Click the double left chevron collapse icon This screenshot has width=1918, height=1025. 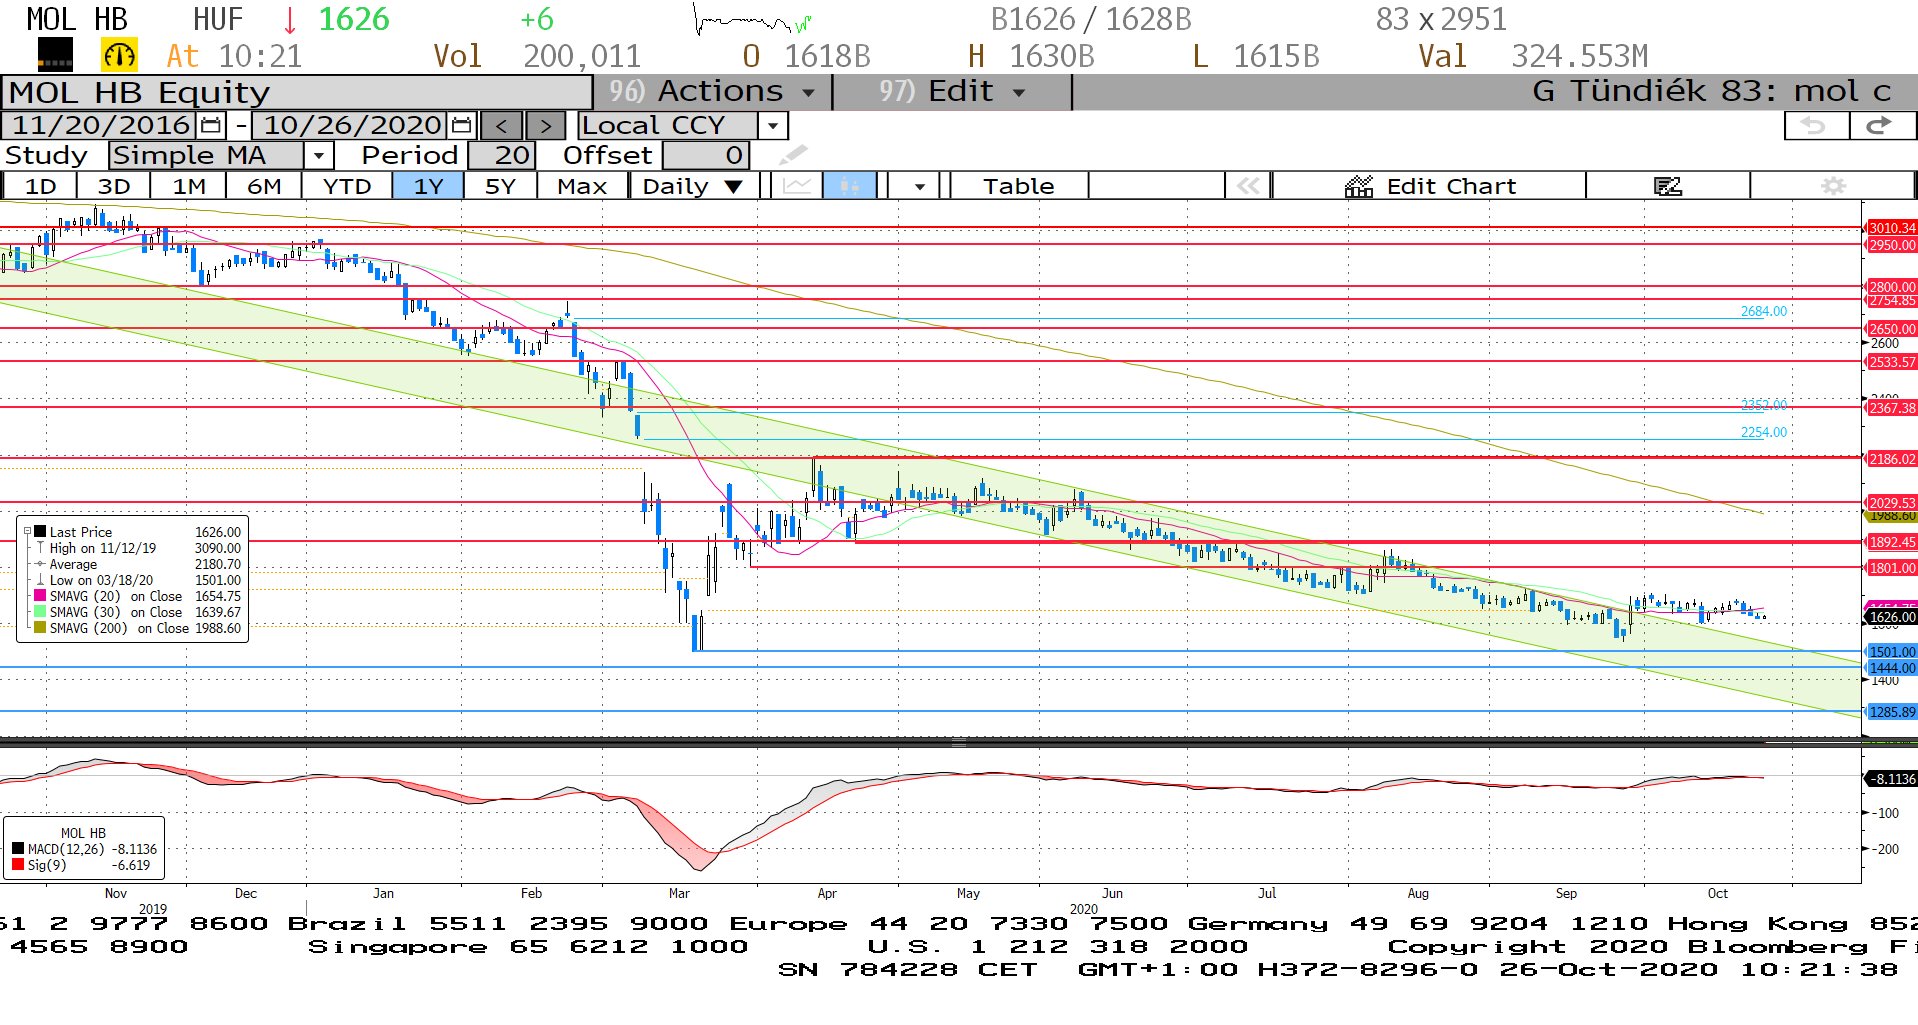pos(1248,186)
